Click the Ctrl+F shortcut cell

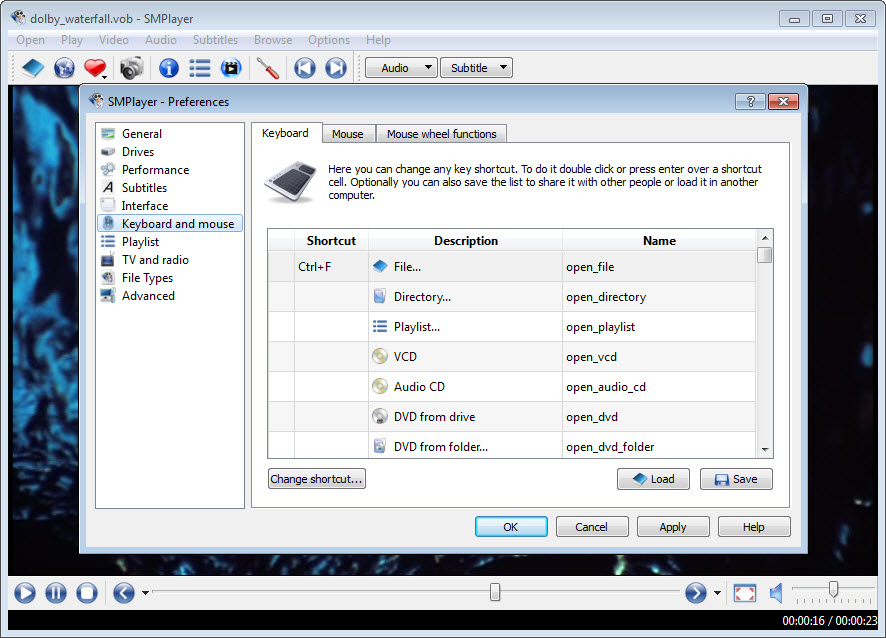click(331, 267)
